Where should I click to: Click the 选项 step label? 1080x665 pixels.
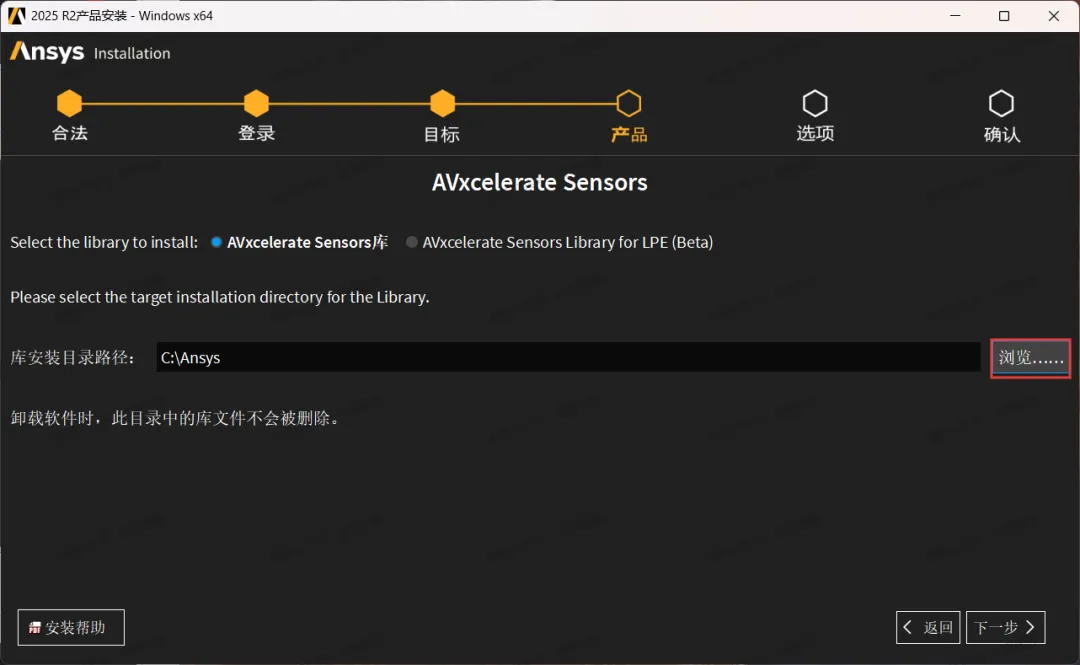coord(815,133)
